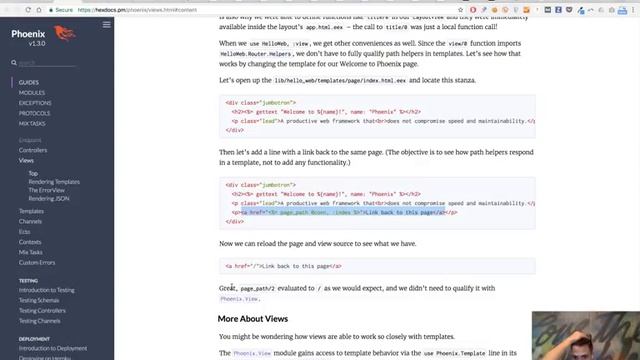
Task: Click the DEPLOYMENT section header
Action: coord(34,339)
